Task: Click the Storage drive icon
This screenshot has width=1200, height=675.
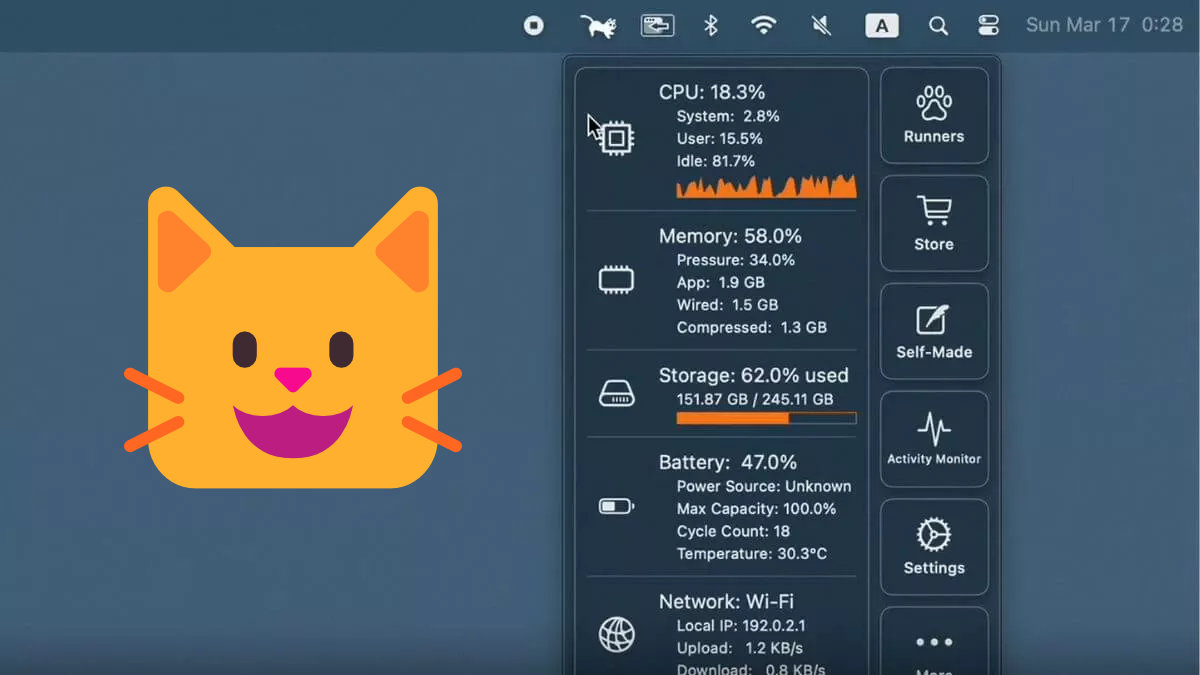Action: (616, 393)
